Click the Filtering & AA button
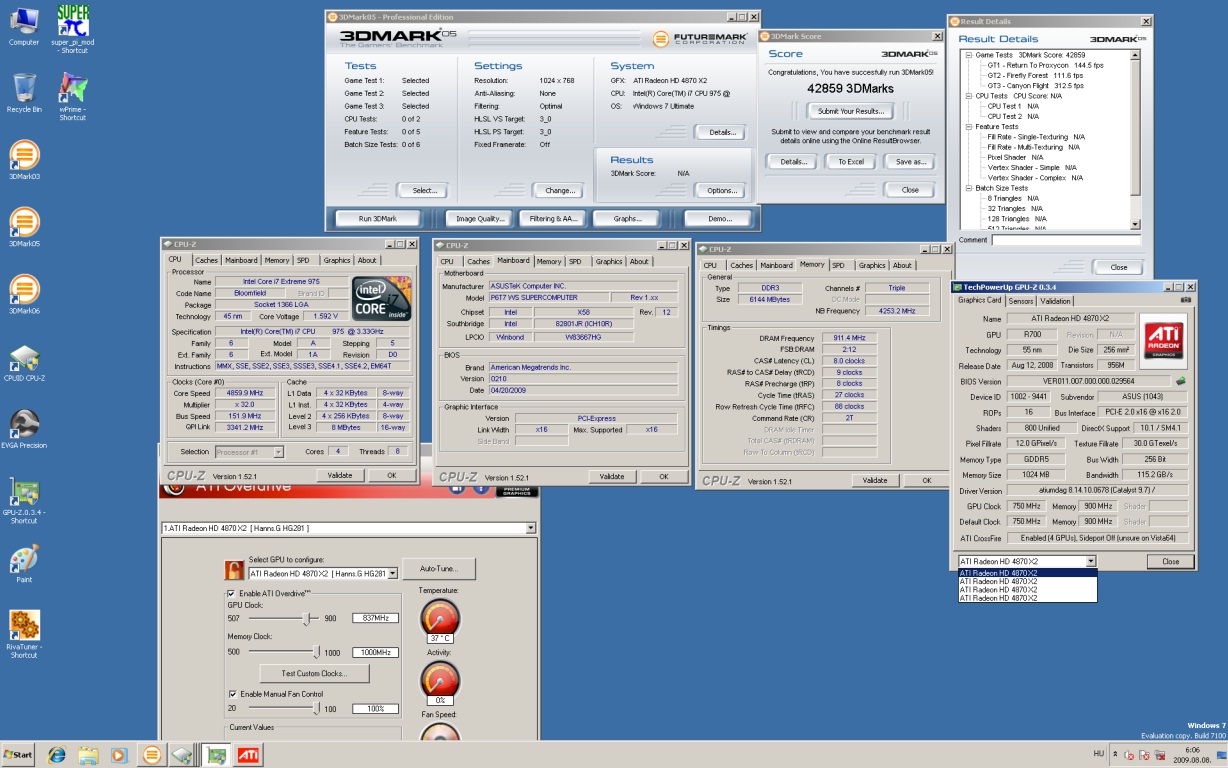This screenshot has height=768, width=1228. 553,218
